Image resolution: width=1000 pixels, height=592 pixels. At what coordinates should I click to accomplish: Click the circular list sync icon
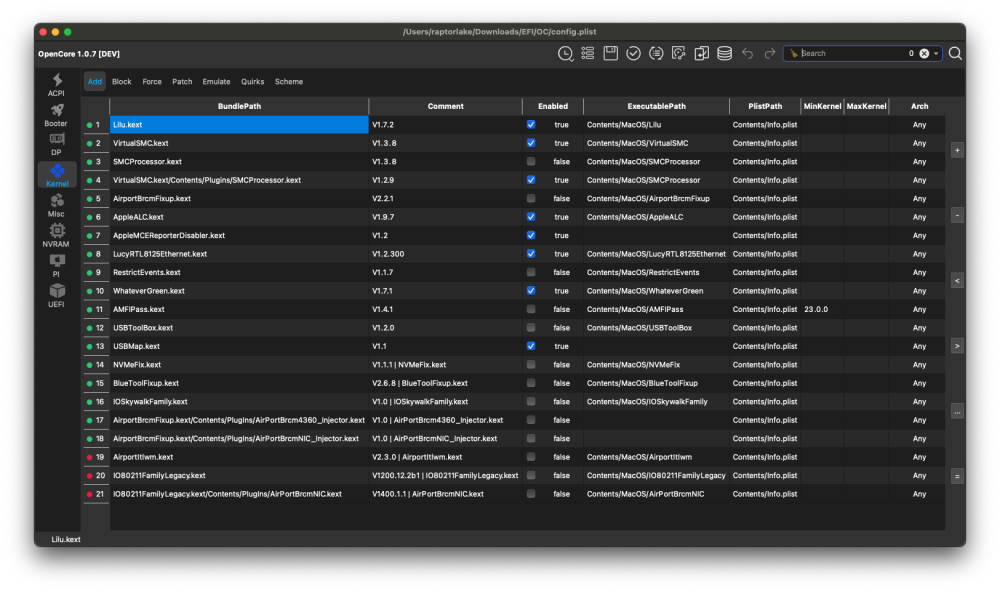(x=656, y=54)
